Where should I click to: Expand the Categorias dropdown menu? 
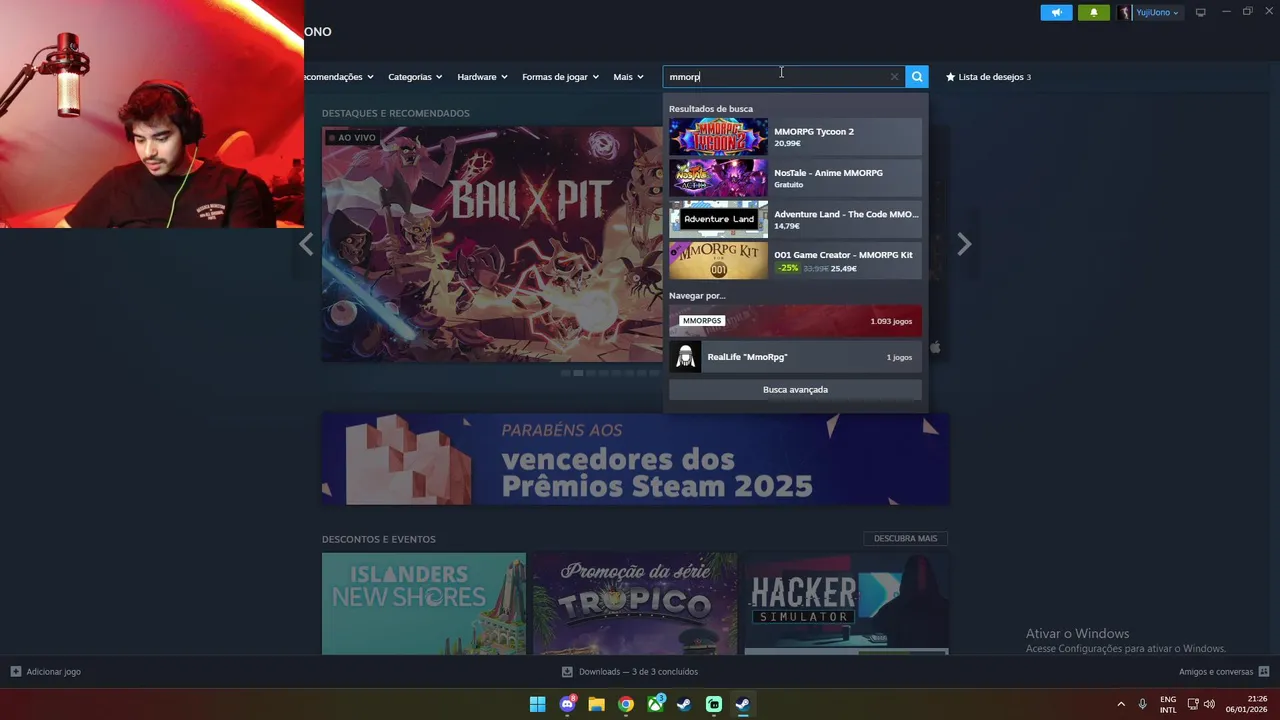pyautogui.click(x=415, y=77)
